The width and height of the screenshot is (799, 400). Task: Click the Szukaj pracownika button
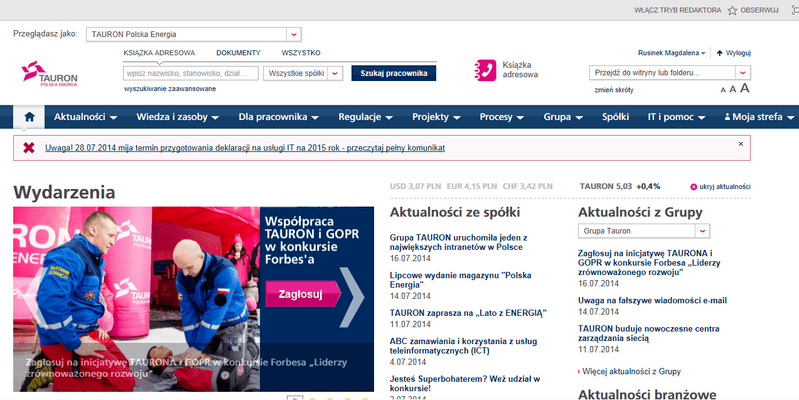pos(393,73)
